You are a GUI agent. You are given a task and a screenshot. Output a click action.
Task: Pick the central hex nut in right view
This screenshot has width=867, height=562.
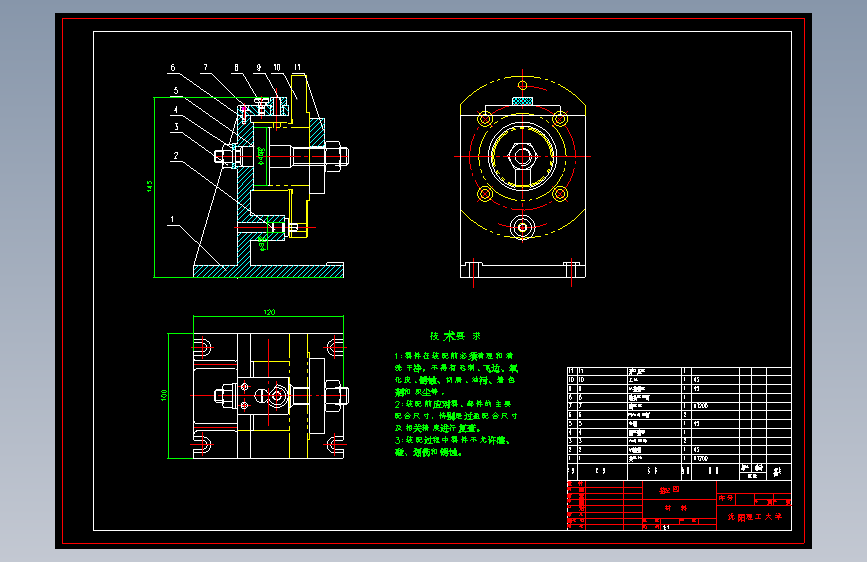click(523, 157)
